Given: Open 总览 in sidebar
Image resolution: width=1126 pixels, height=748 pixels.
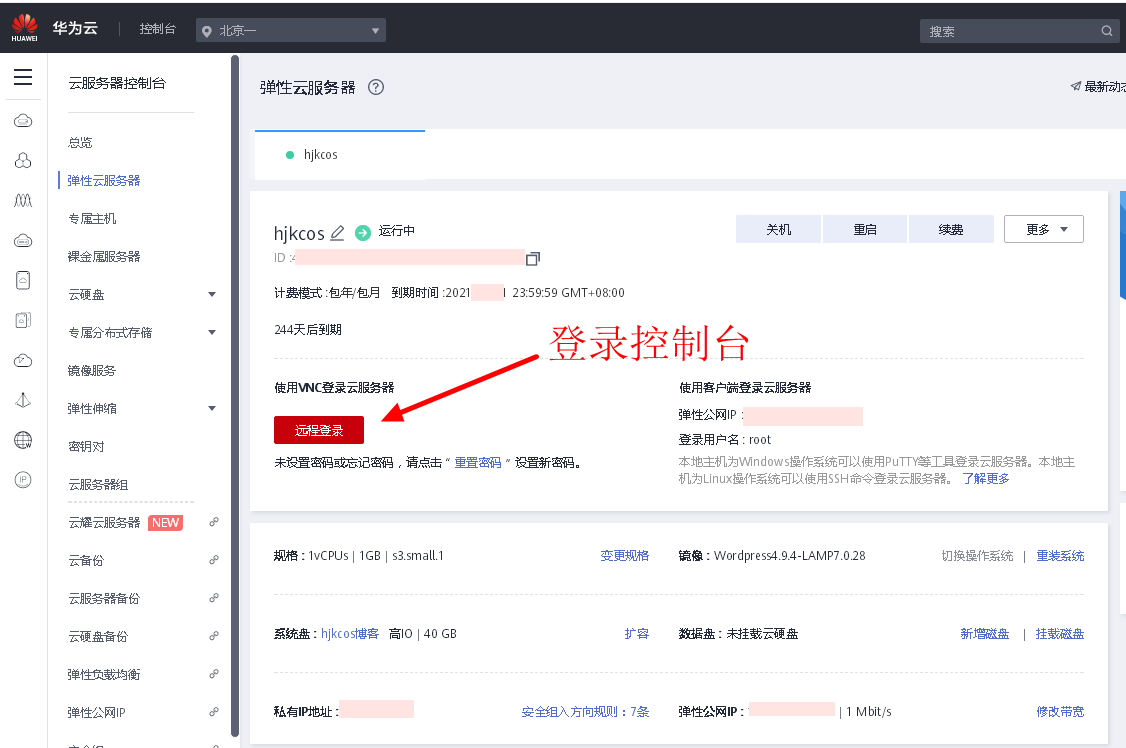Looking at the screenshot, I should coord(80,142).
